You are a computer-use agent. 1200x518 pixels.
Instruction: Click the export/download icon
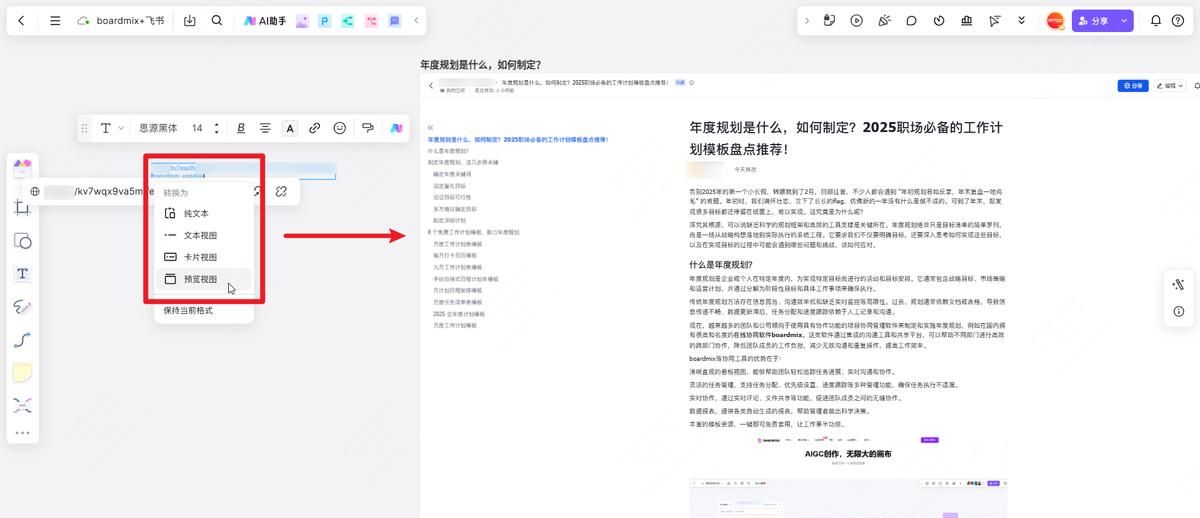[x=190, y=20]
